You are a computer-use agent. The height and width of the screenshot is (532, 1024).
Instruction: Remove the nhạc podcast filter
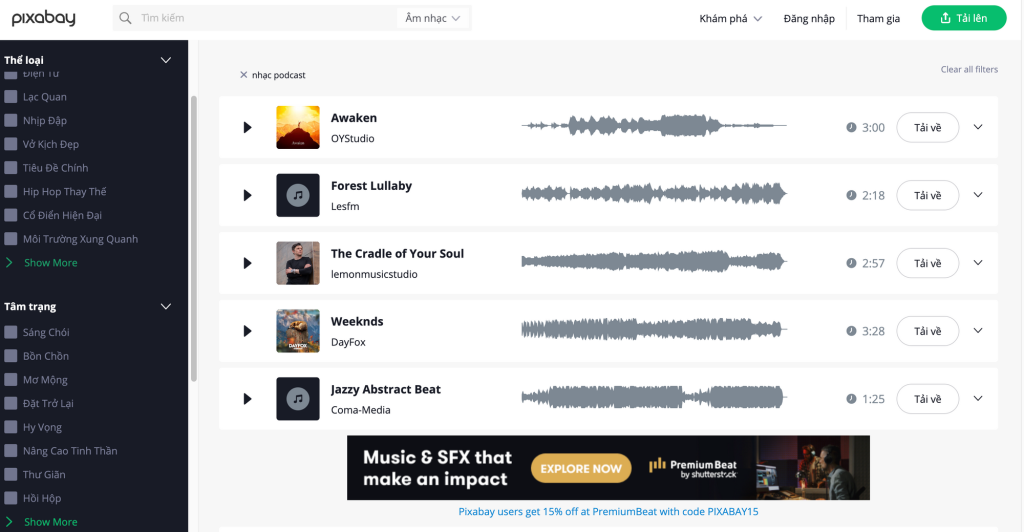pos(244,75)
